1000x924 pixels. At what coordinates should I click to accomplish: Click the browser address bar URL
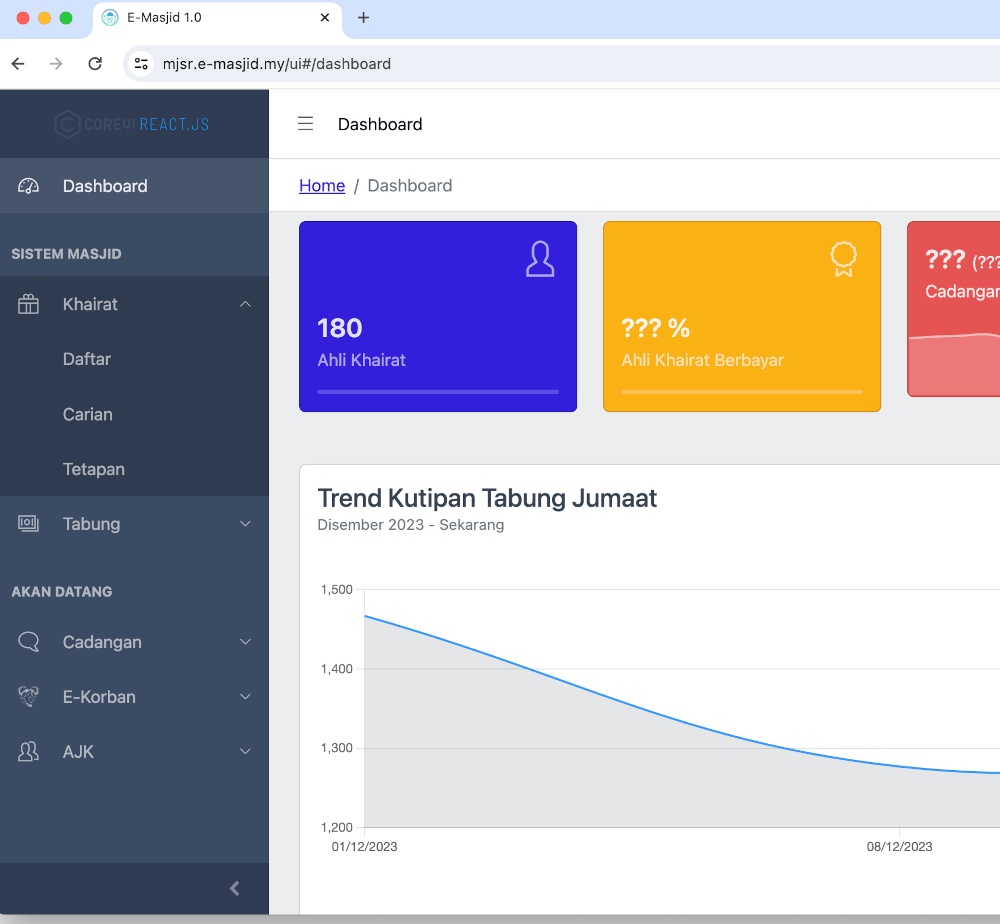tap(276, 64)
